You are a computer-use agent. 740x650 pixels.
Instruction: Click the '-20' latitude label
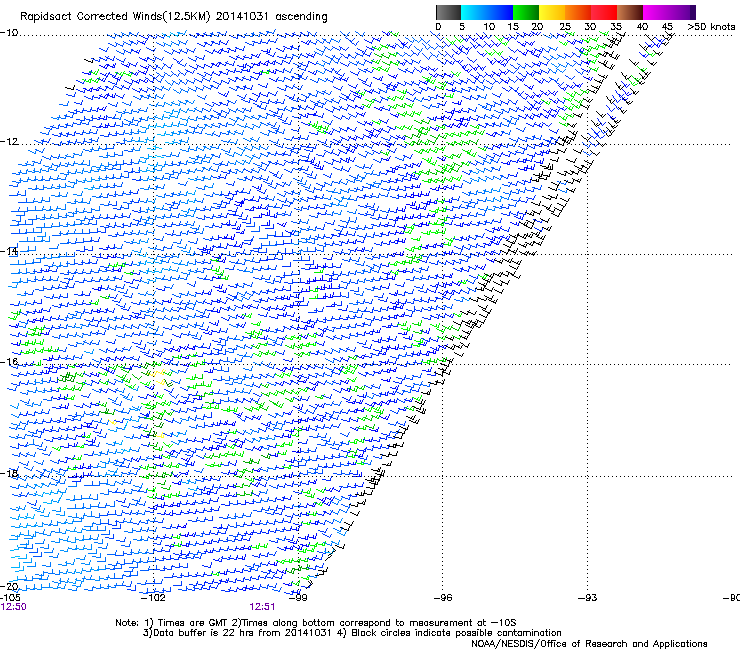[x=10, y=586]
